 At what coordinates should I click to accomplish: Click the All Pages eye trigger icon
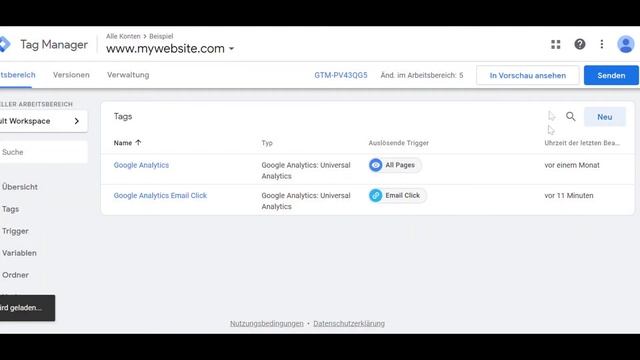tap(376, 165)
